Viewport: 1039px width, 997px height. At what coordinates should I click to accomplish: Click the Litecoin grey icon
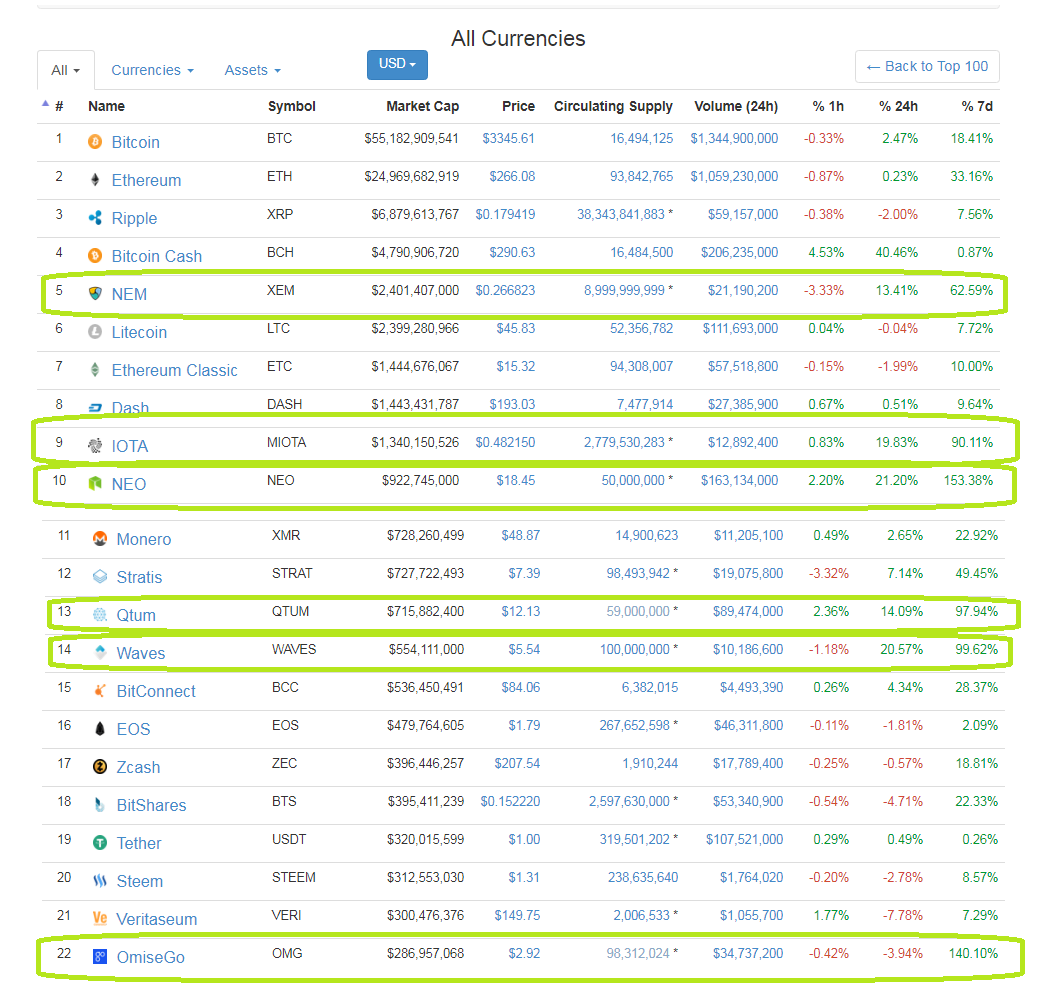[95, 331]
